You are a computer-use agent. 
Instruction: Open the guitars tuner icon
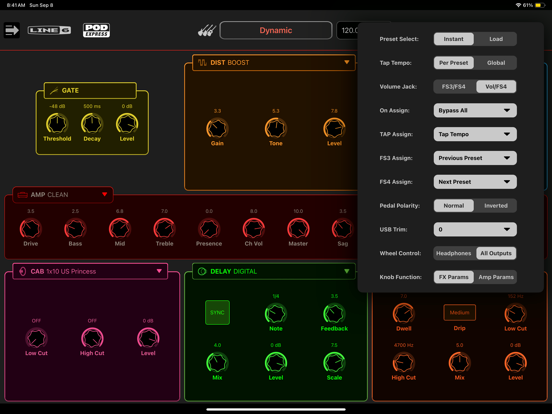pos(207,30)
